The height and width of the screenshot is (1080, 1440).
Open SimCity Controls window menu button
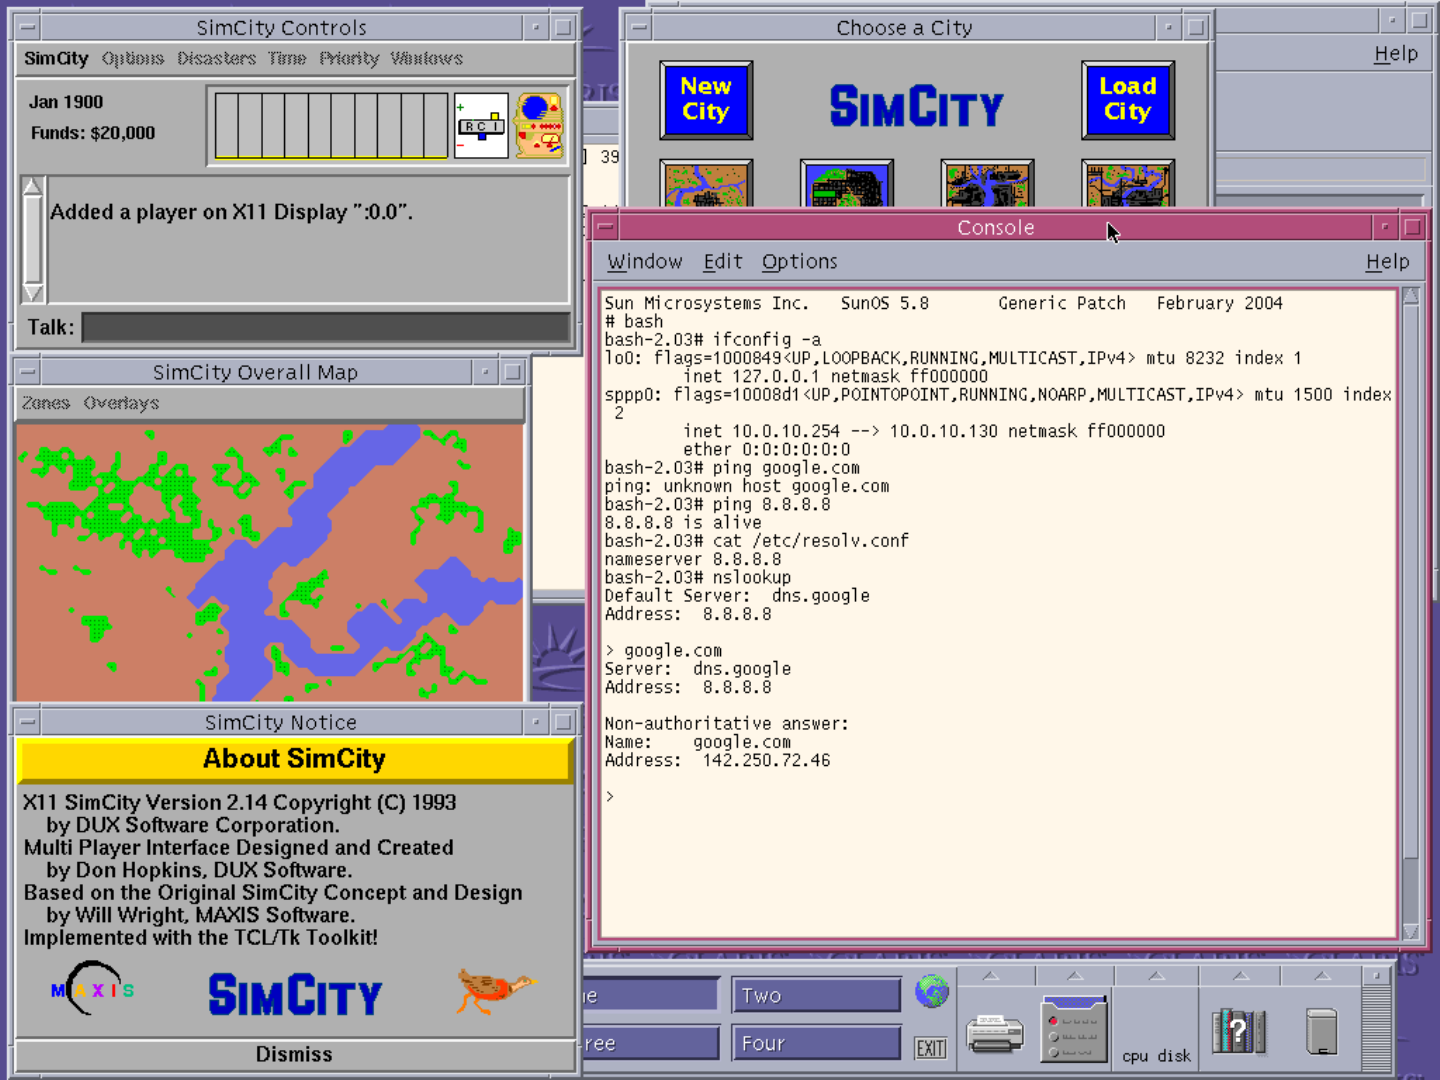tap(28, 27)
